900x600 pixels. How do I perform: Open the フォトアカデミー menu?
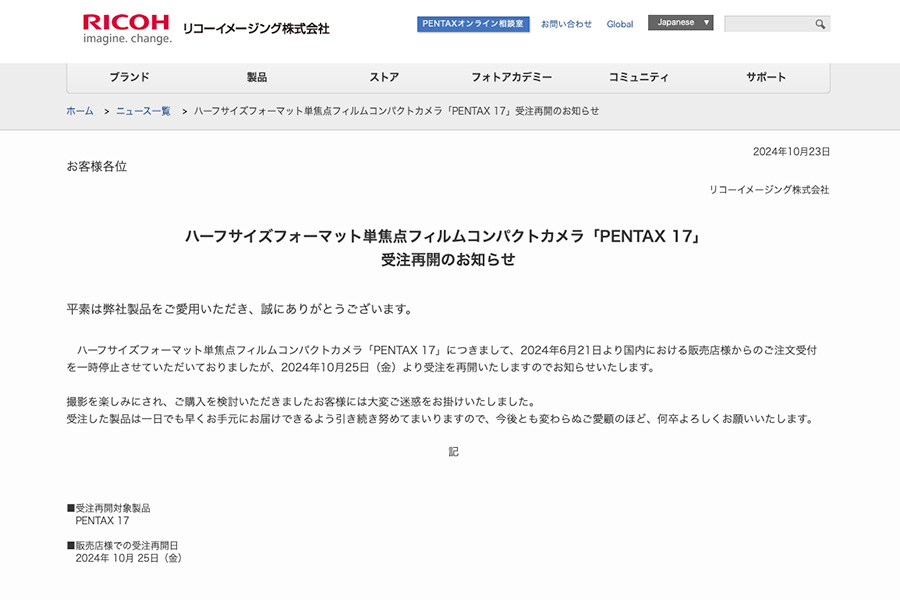tap(511, 77)
